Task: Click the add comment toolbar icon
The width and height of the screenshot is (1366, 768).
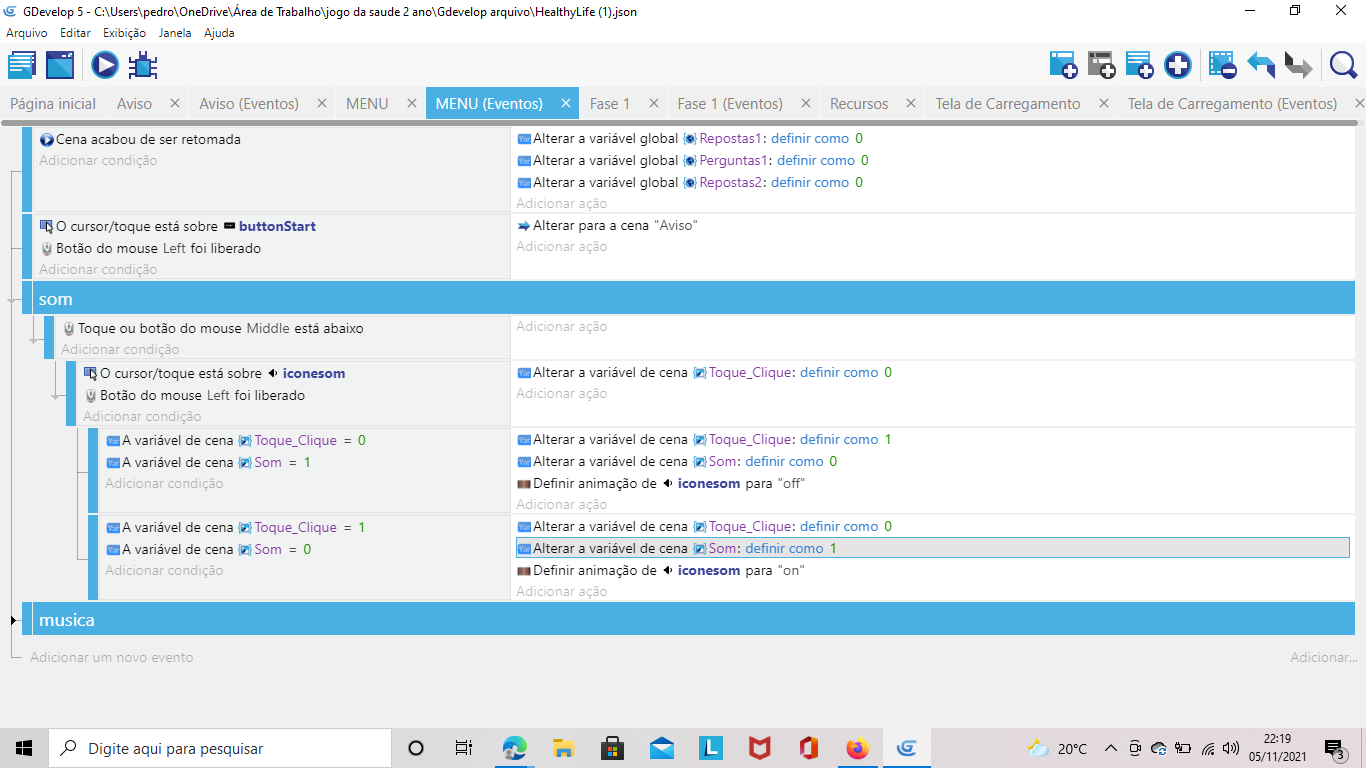Action: point(1139,66)
